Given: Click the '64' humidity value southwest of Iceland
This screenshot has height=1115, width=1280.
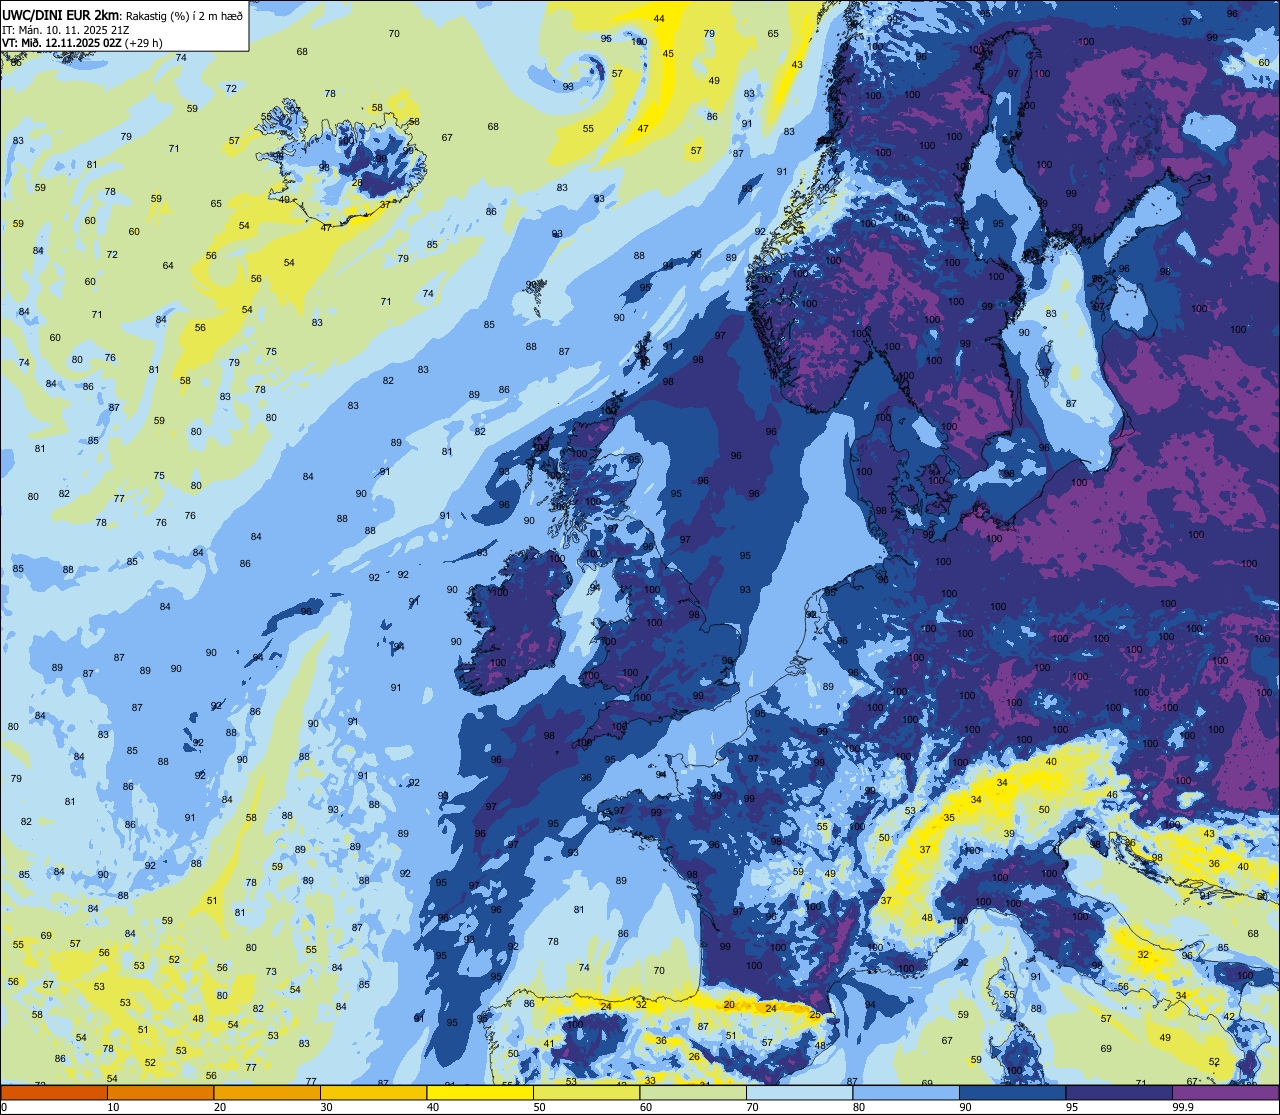Looking at the screenshot, I should point(168,265).
